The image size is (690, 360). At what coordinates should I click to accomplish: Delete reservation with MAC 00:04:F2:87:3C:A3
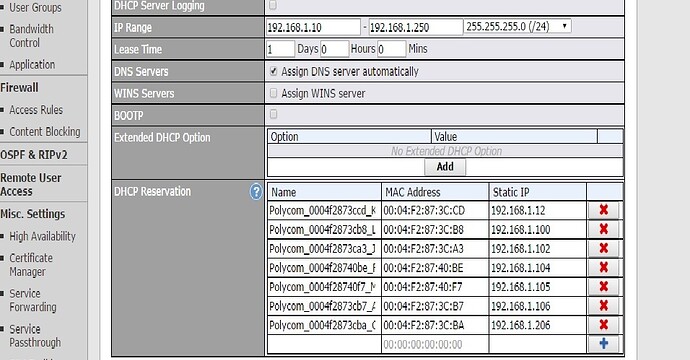pos(603,248)
